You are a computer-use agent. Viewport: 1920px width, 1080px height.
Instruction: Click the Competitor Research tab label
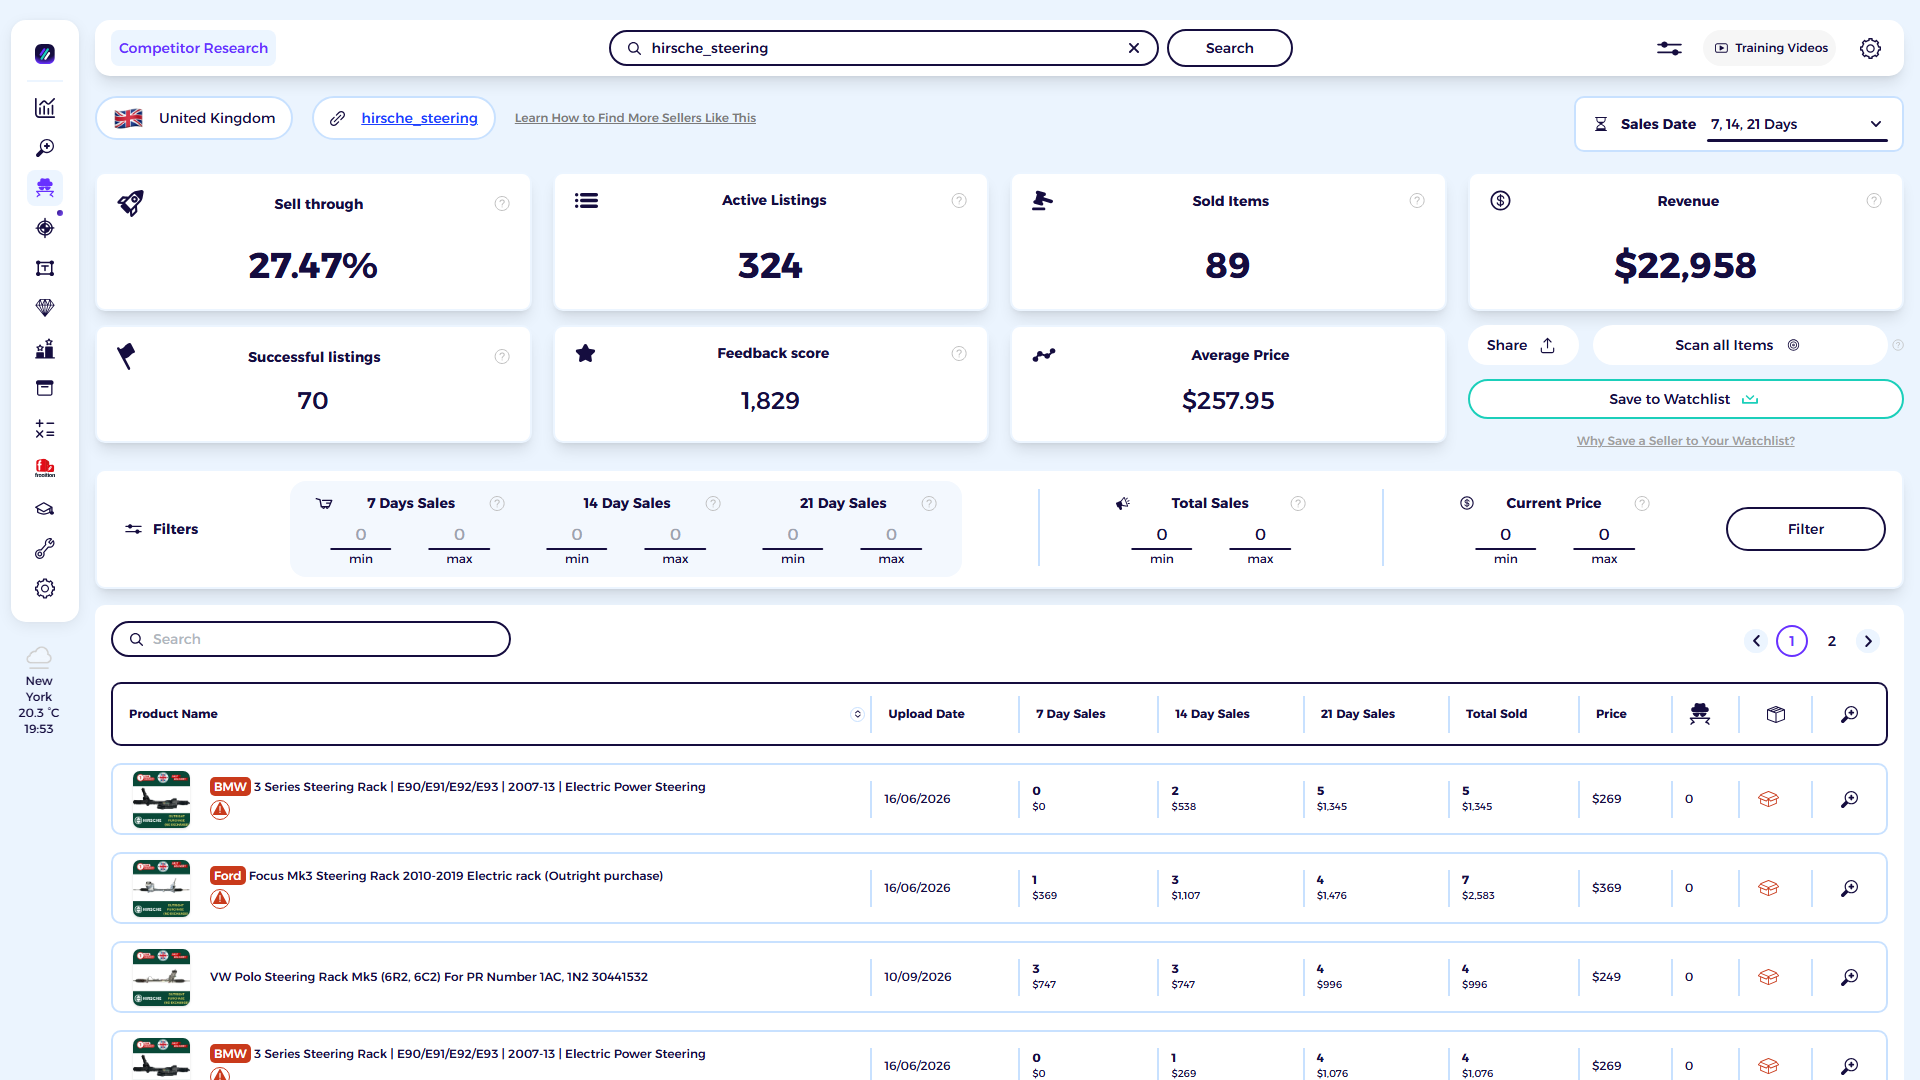click(193, 48)
